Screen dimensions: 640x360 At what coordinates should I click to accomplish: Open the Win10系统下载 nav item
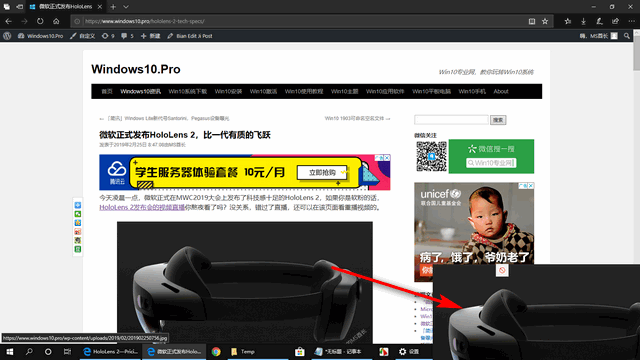(x=188, y=91)
